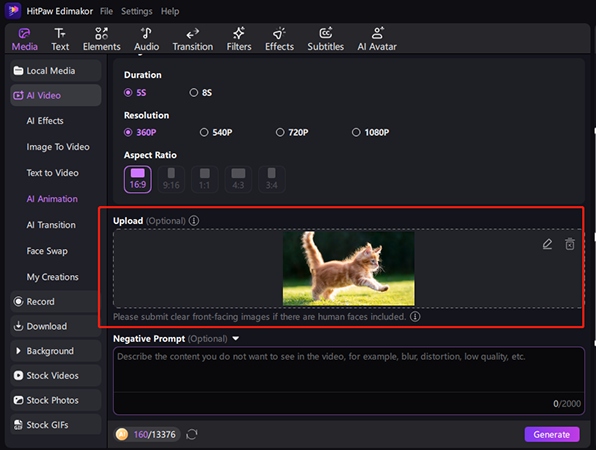
Task: Open Face Swap in the sidebar
Action: 47,251
